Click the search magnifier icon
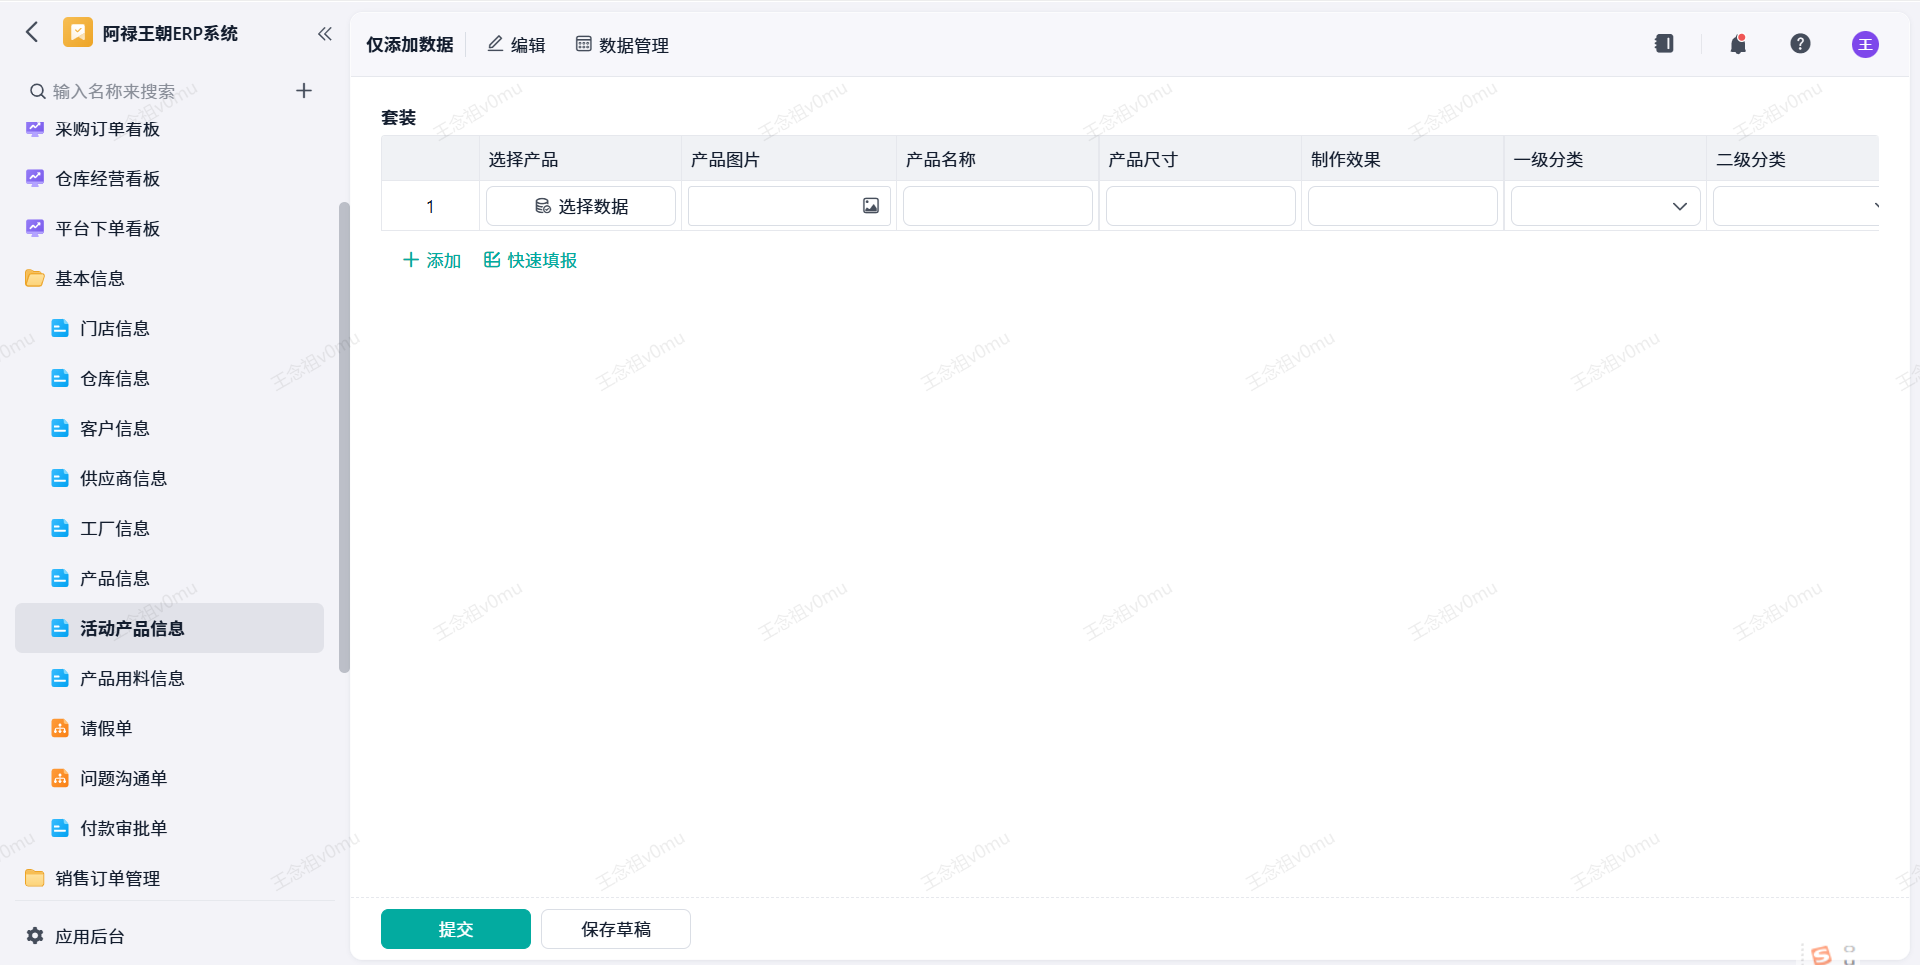 (37, 91)
